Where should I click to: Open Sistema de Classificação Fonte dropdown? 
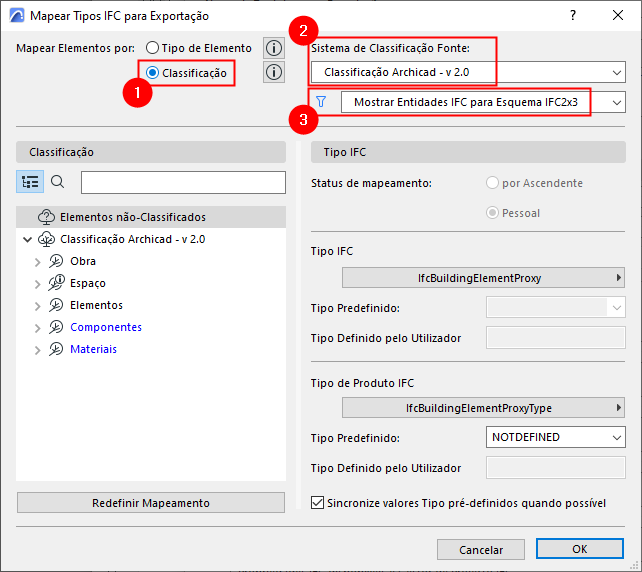click(468, 72)
